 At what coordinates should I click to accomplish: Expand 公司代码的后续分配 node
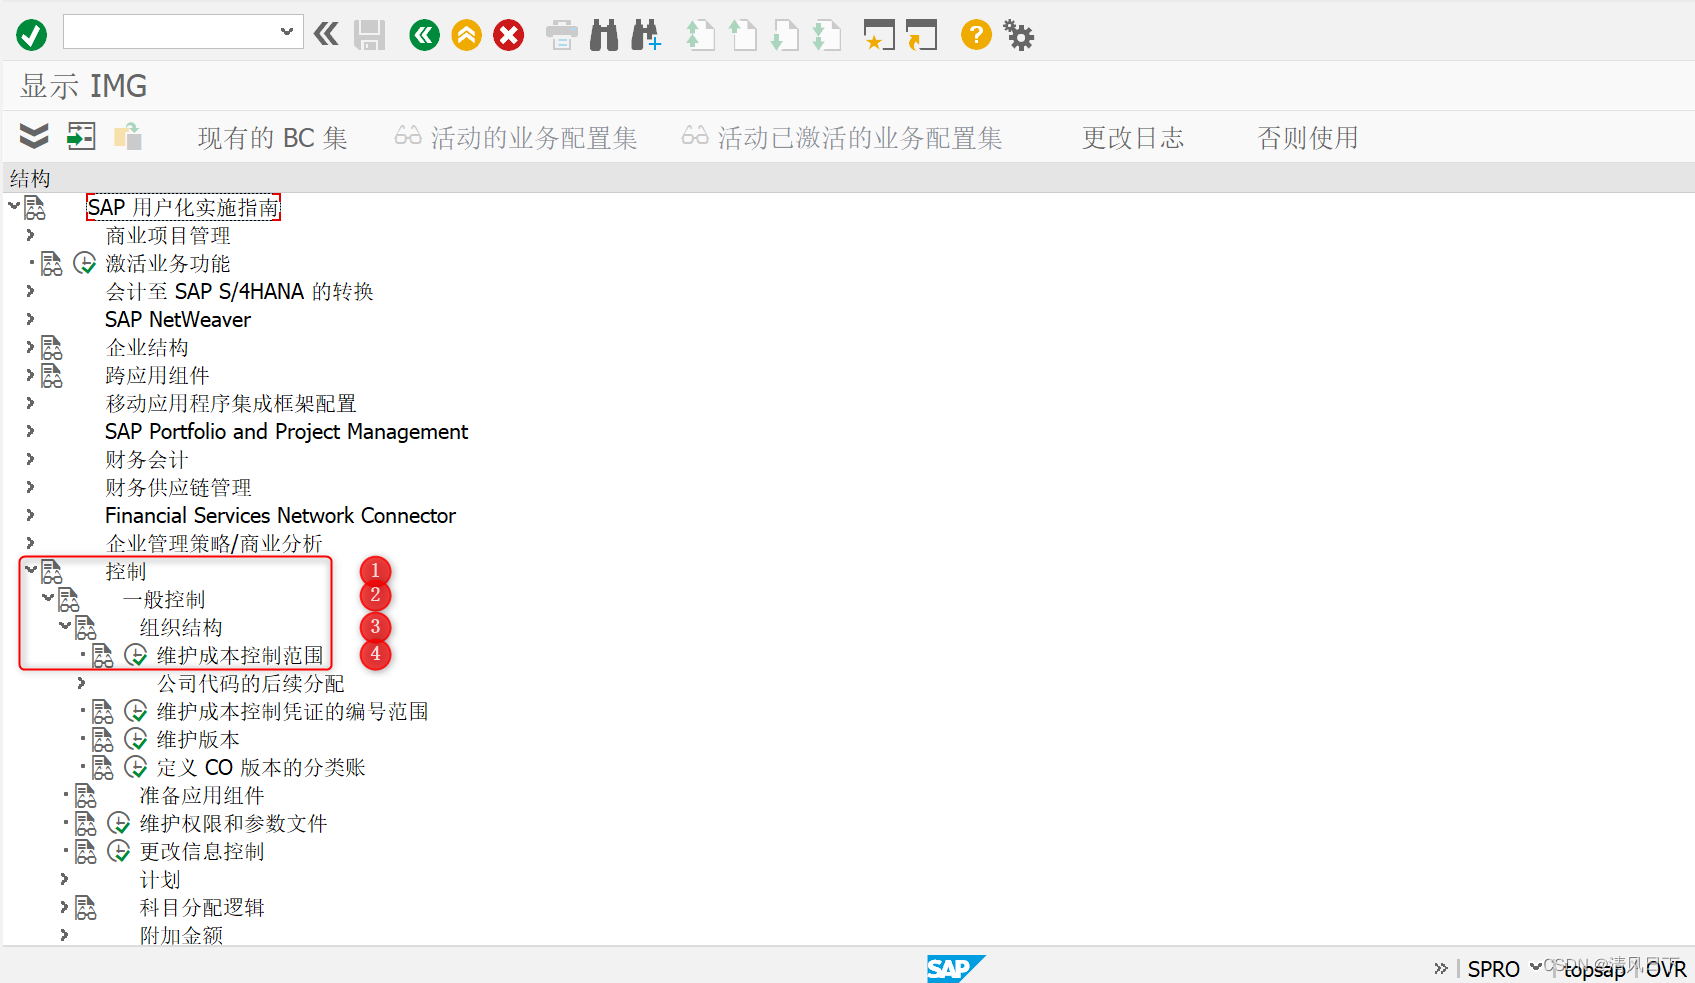[x=81, y=683]
